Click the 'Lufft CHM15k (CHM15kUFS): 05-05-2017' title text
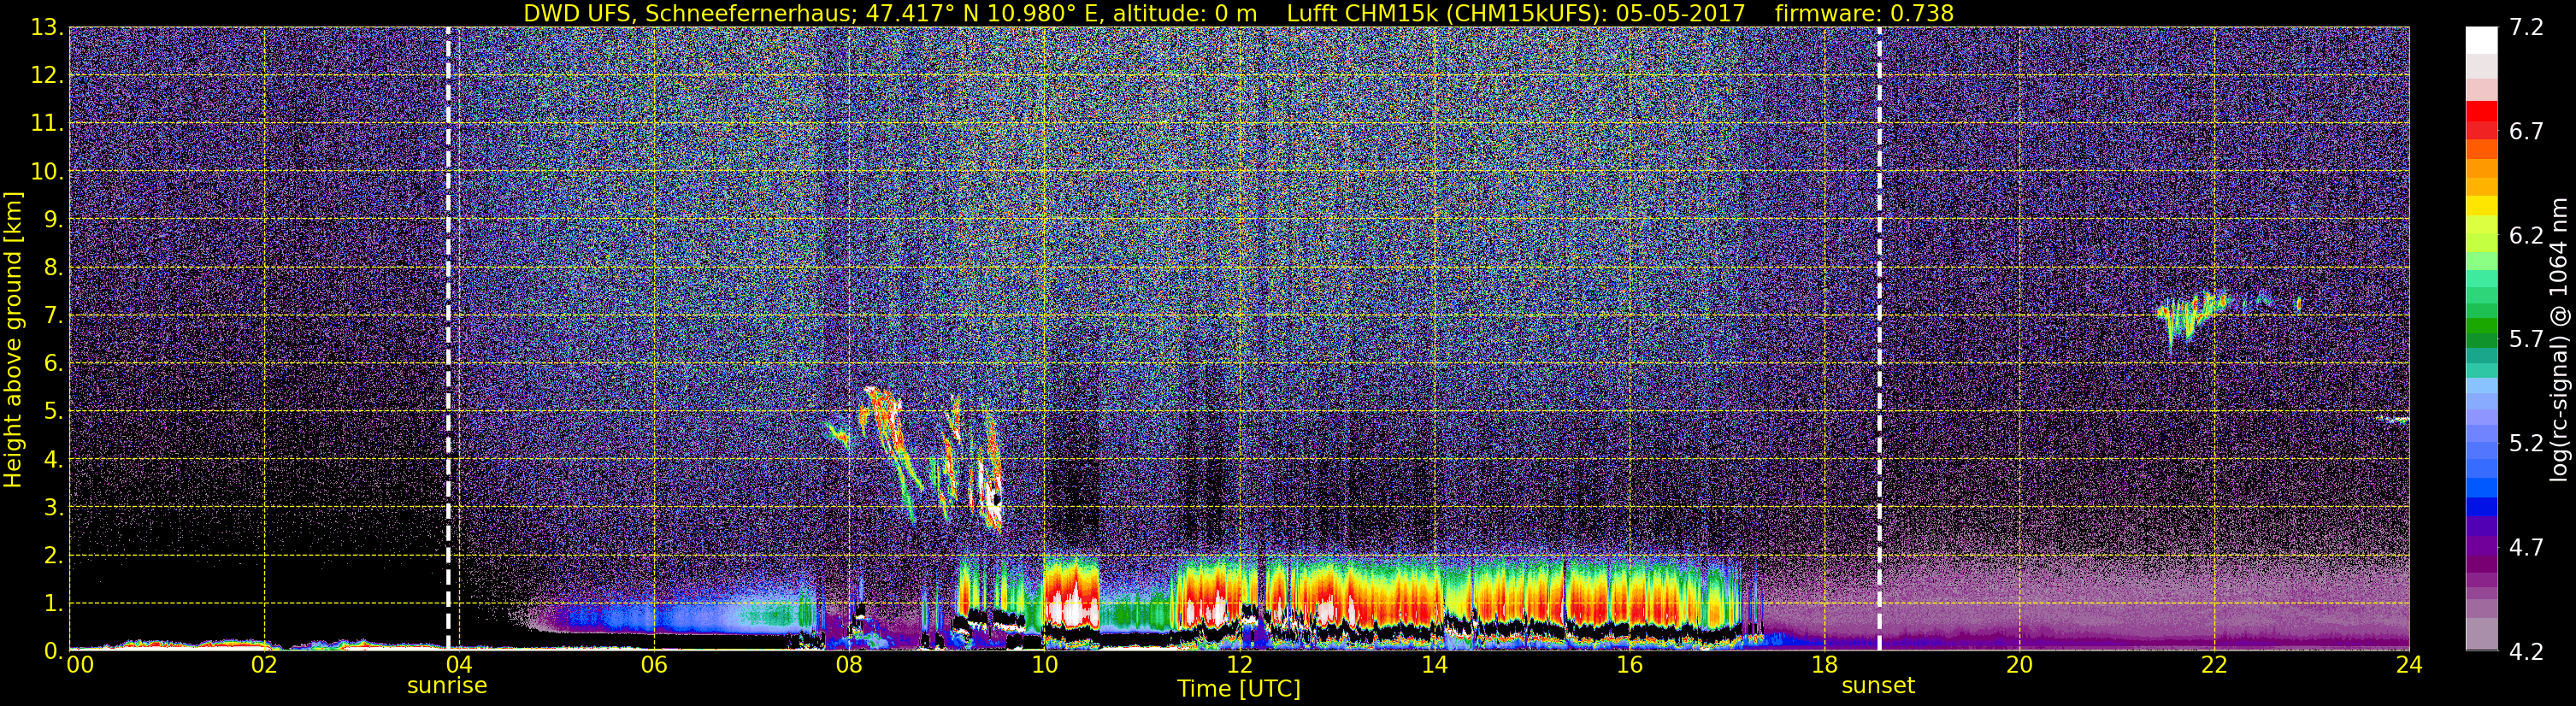Screen dimensions: 2576x706 [1516, 13]
